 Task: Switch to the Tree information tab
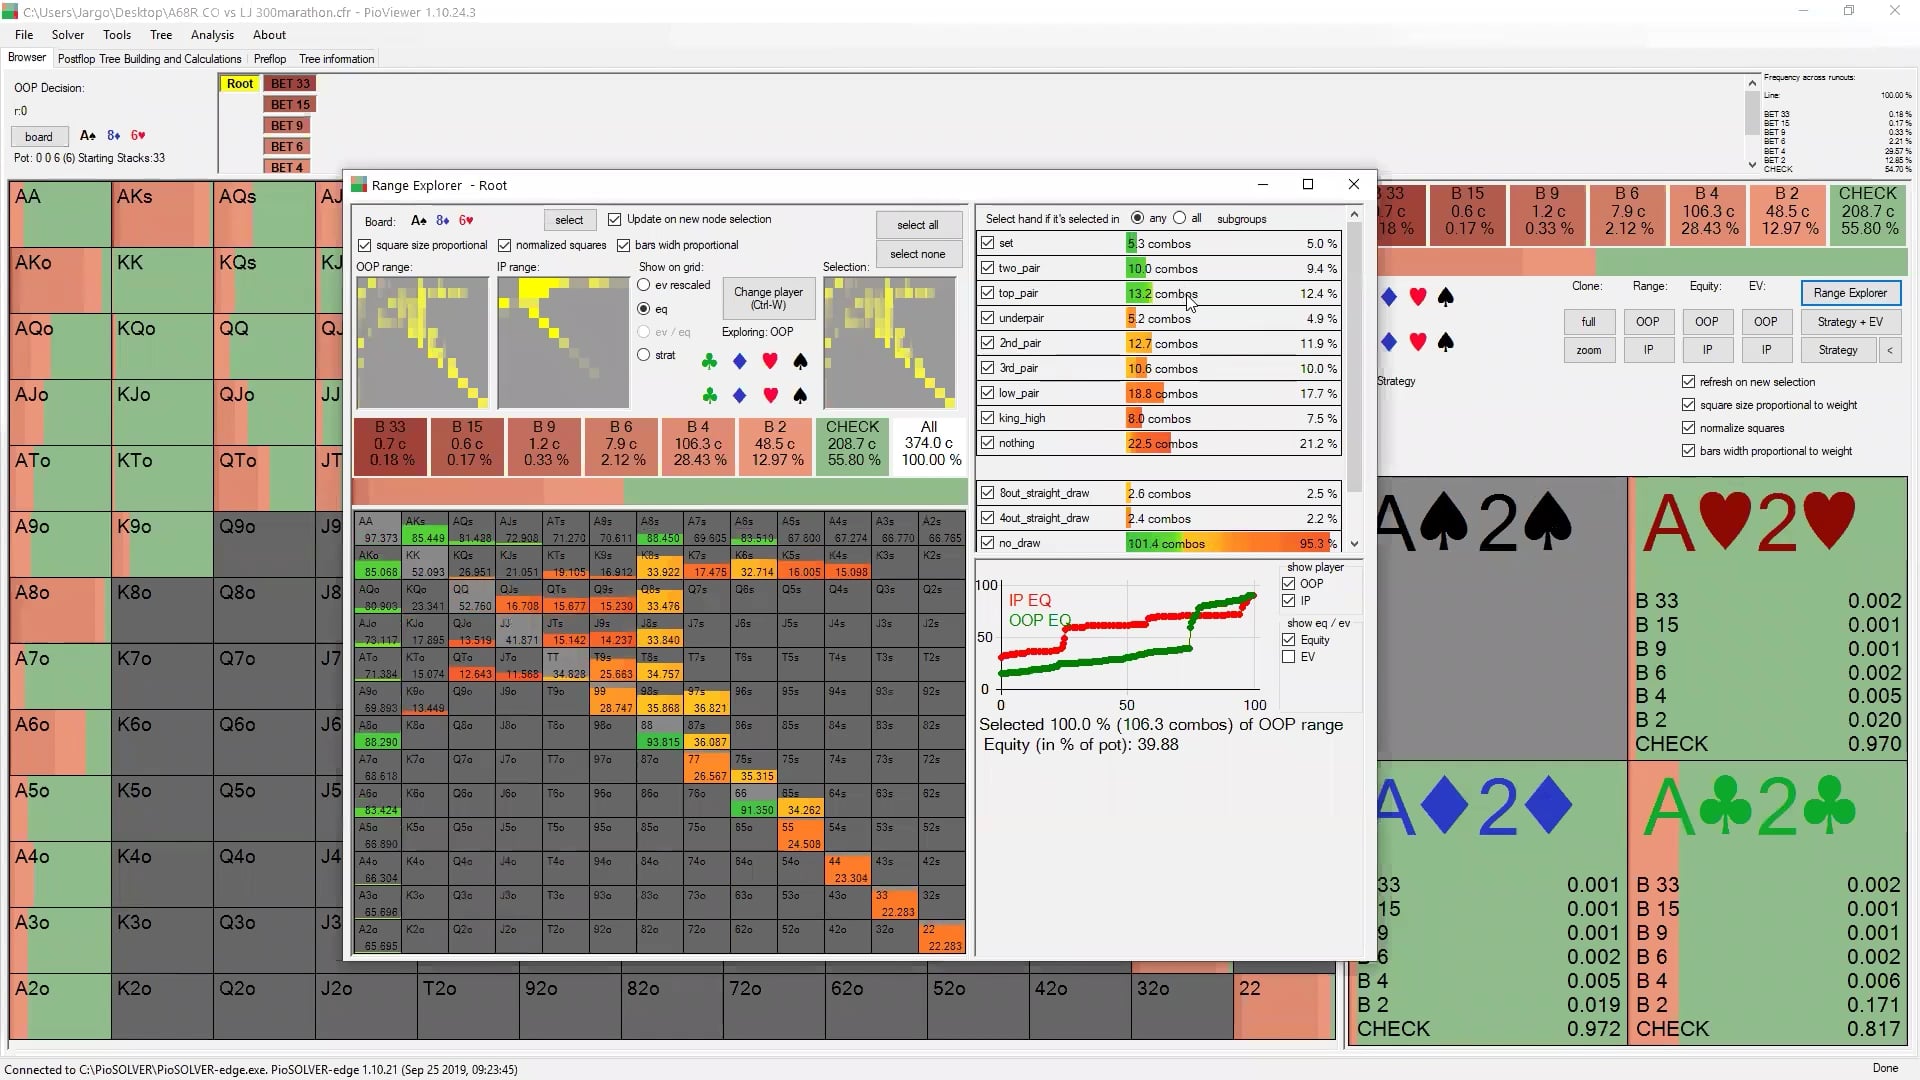click(x=336, y=59)
